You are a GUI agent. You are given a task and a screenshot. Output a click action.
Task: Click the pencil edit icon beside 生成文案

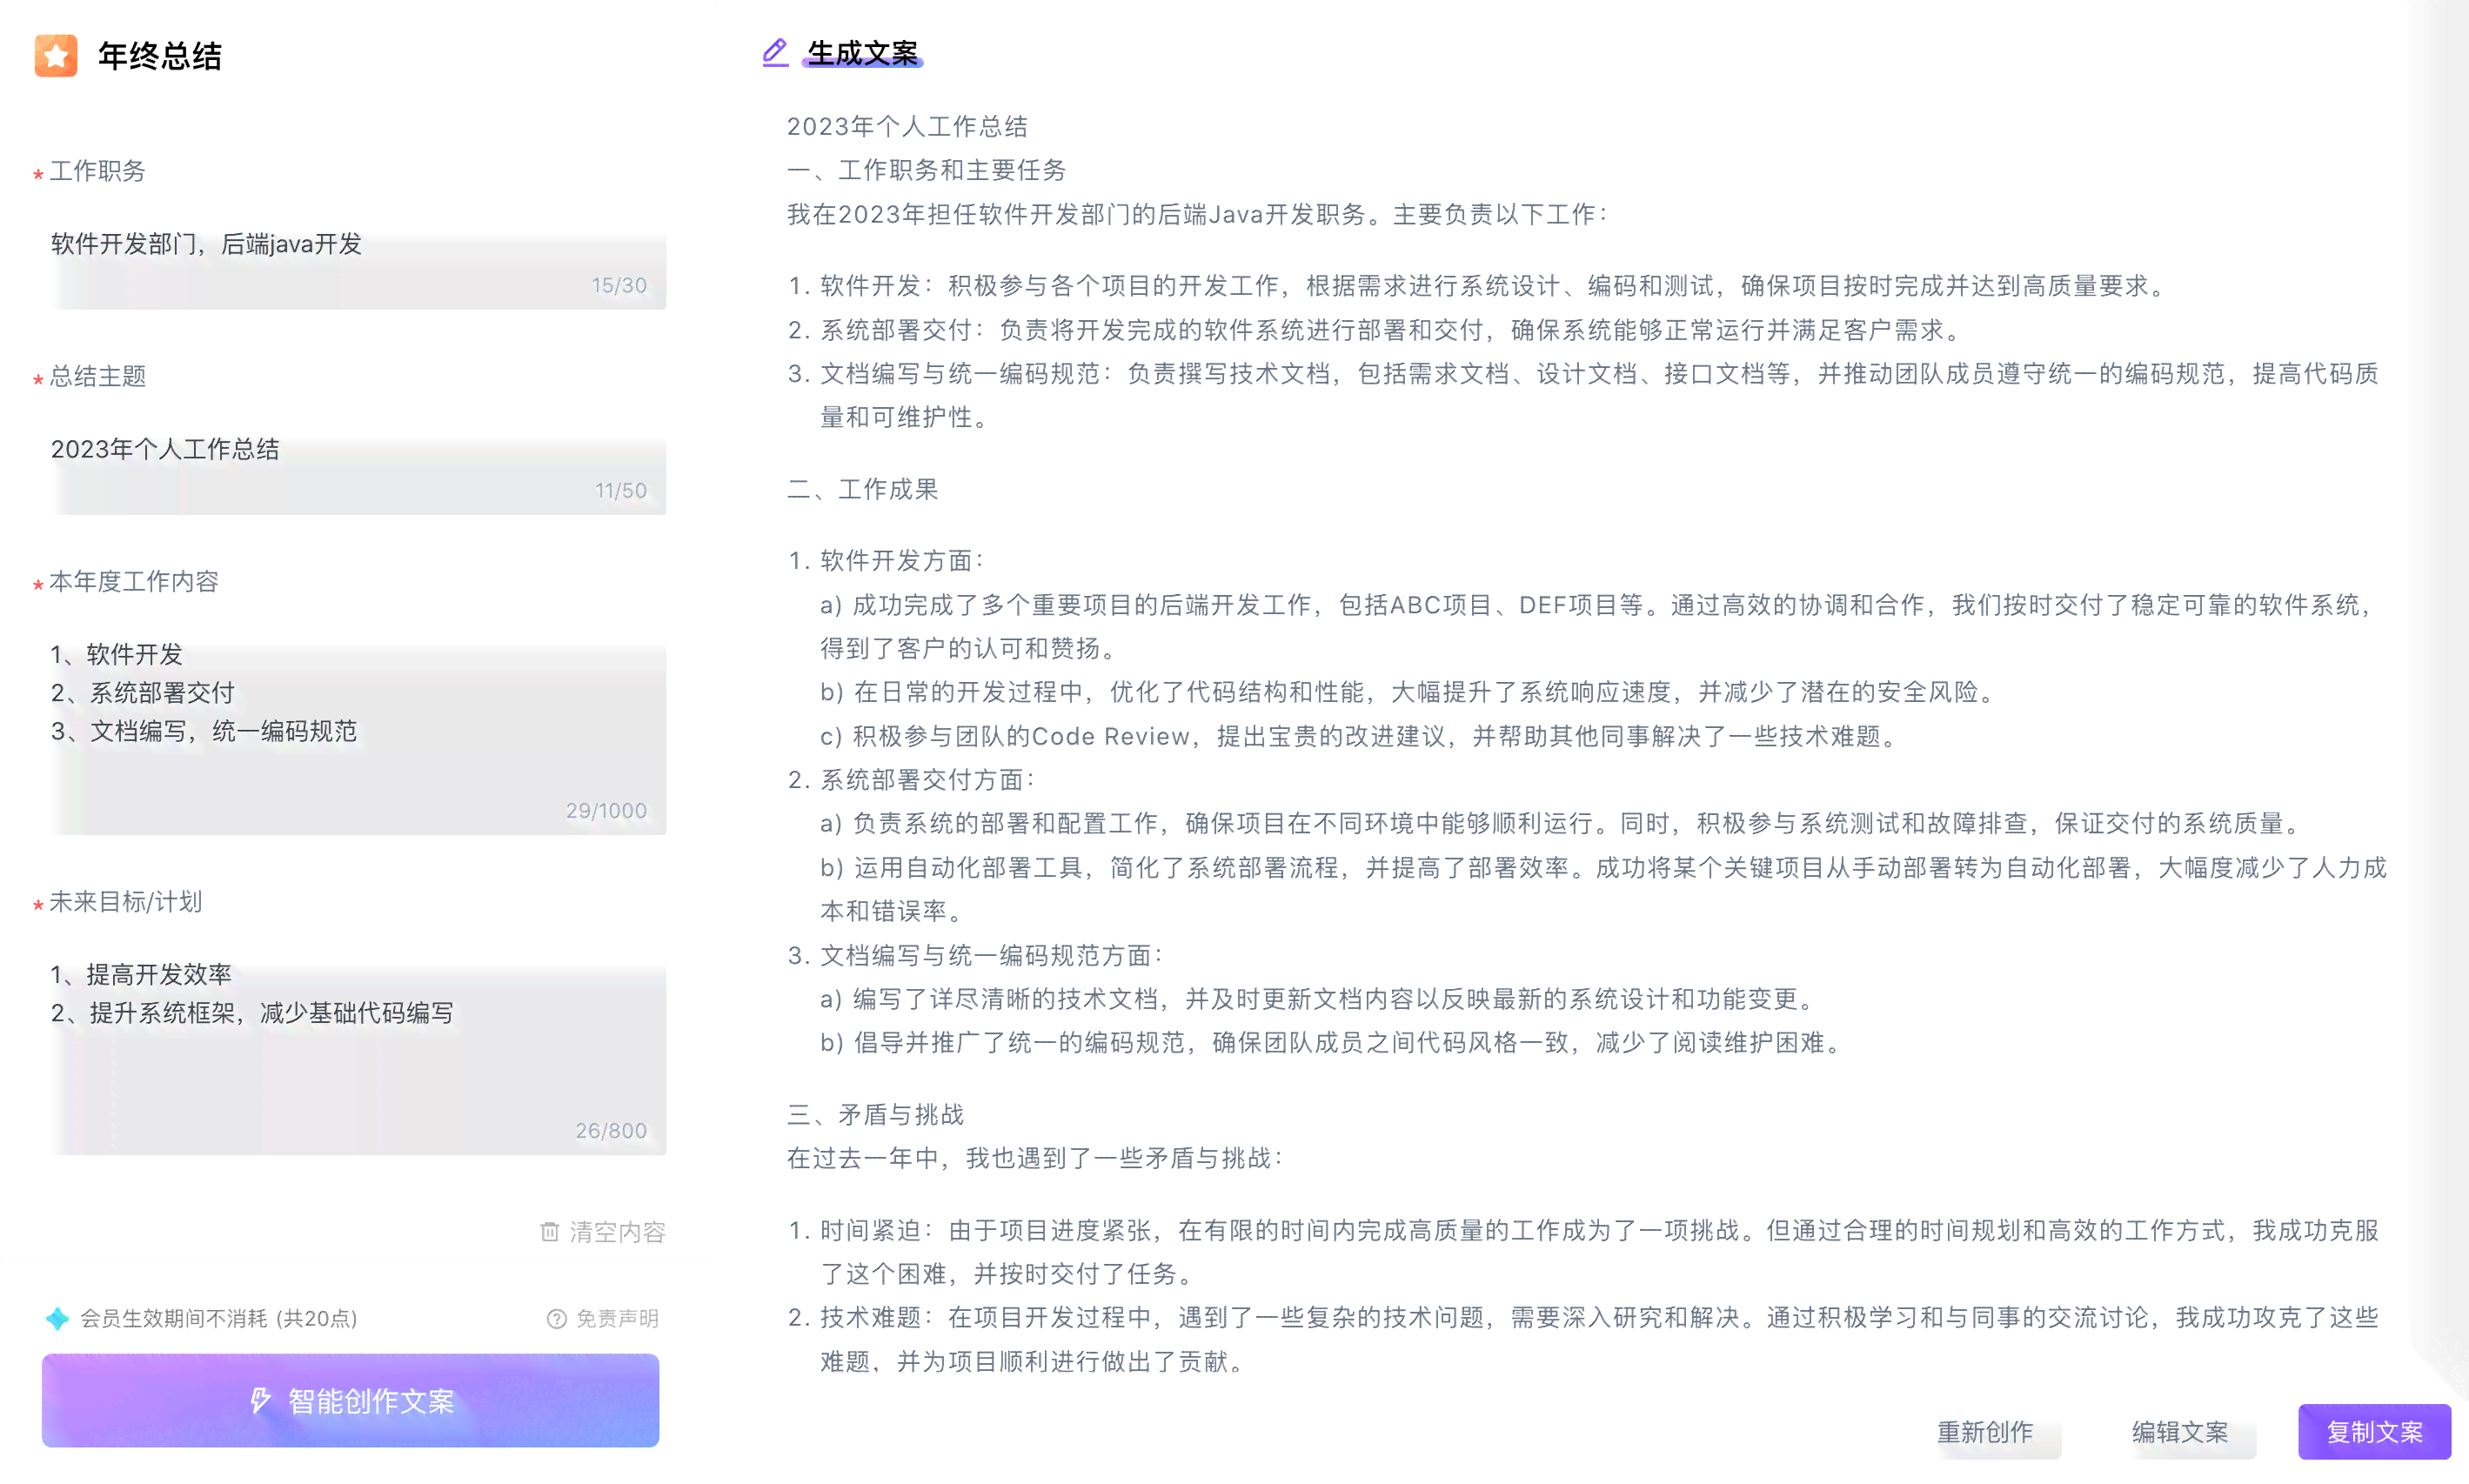coord(775,52)
